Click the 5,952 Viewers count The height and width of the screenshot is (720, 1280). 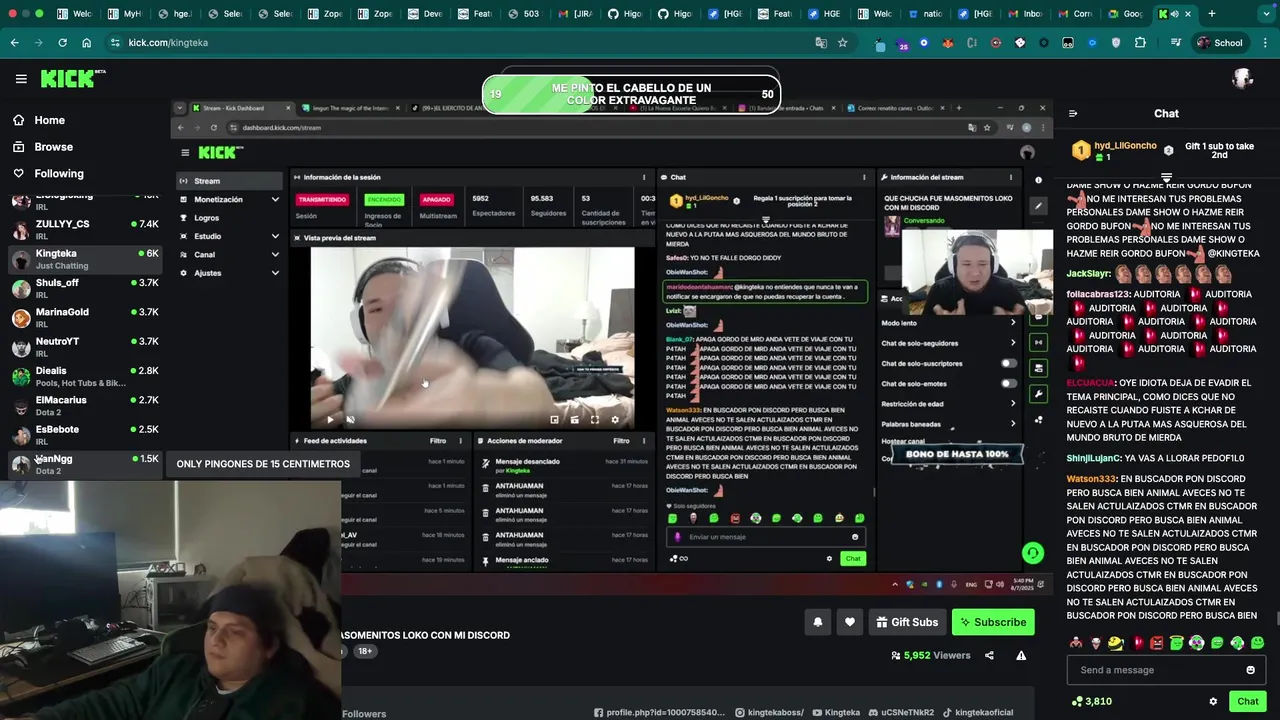[x=930, y=656]
